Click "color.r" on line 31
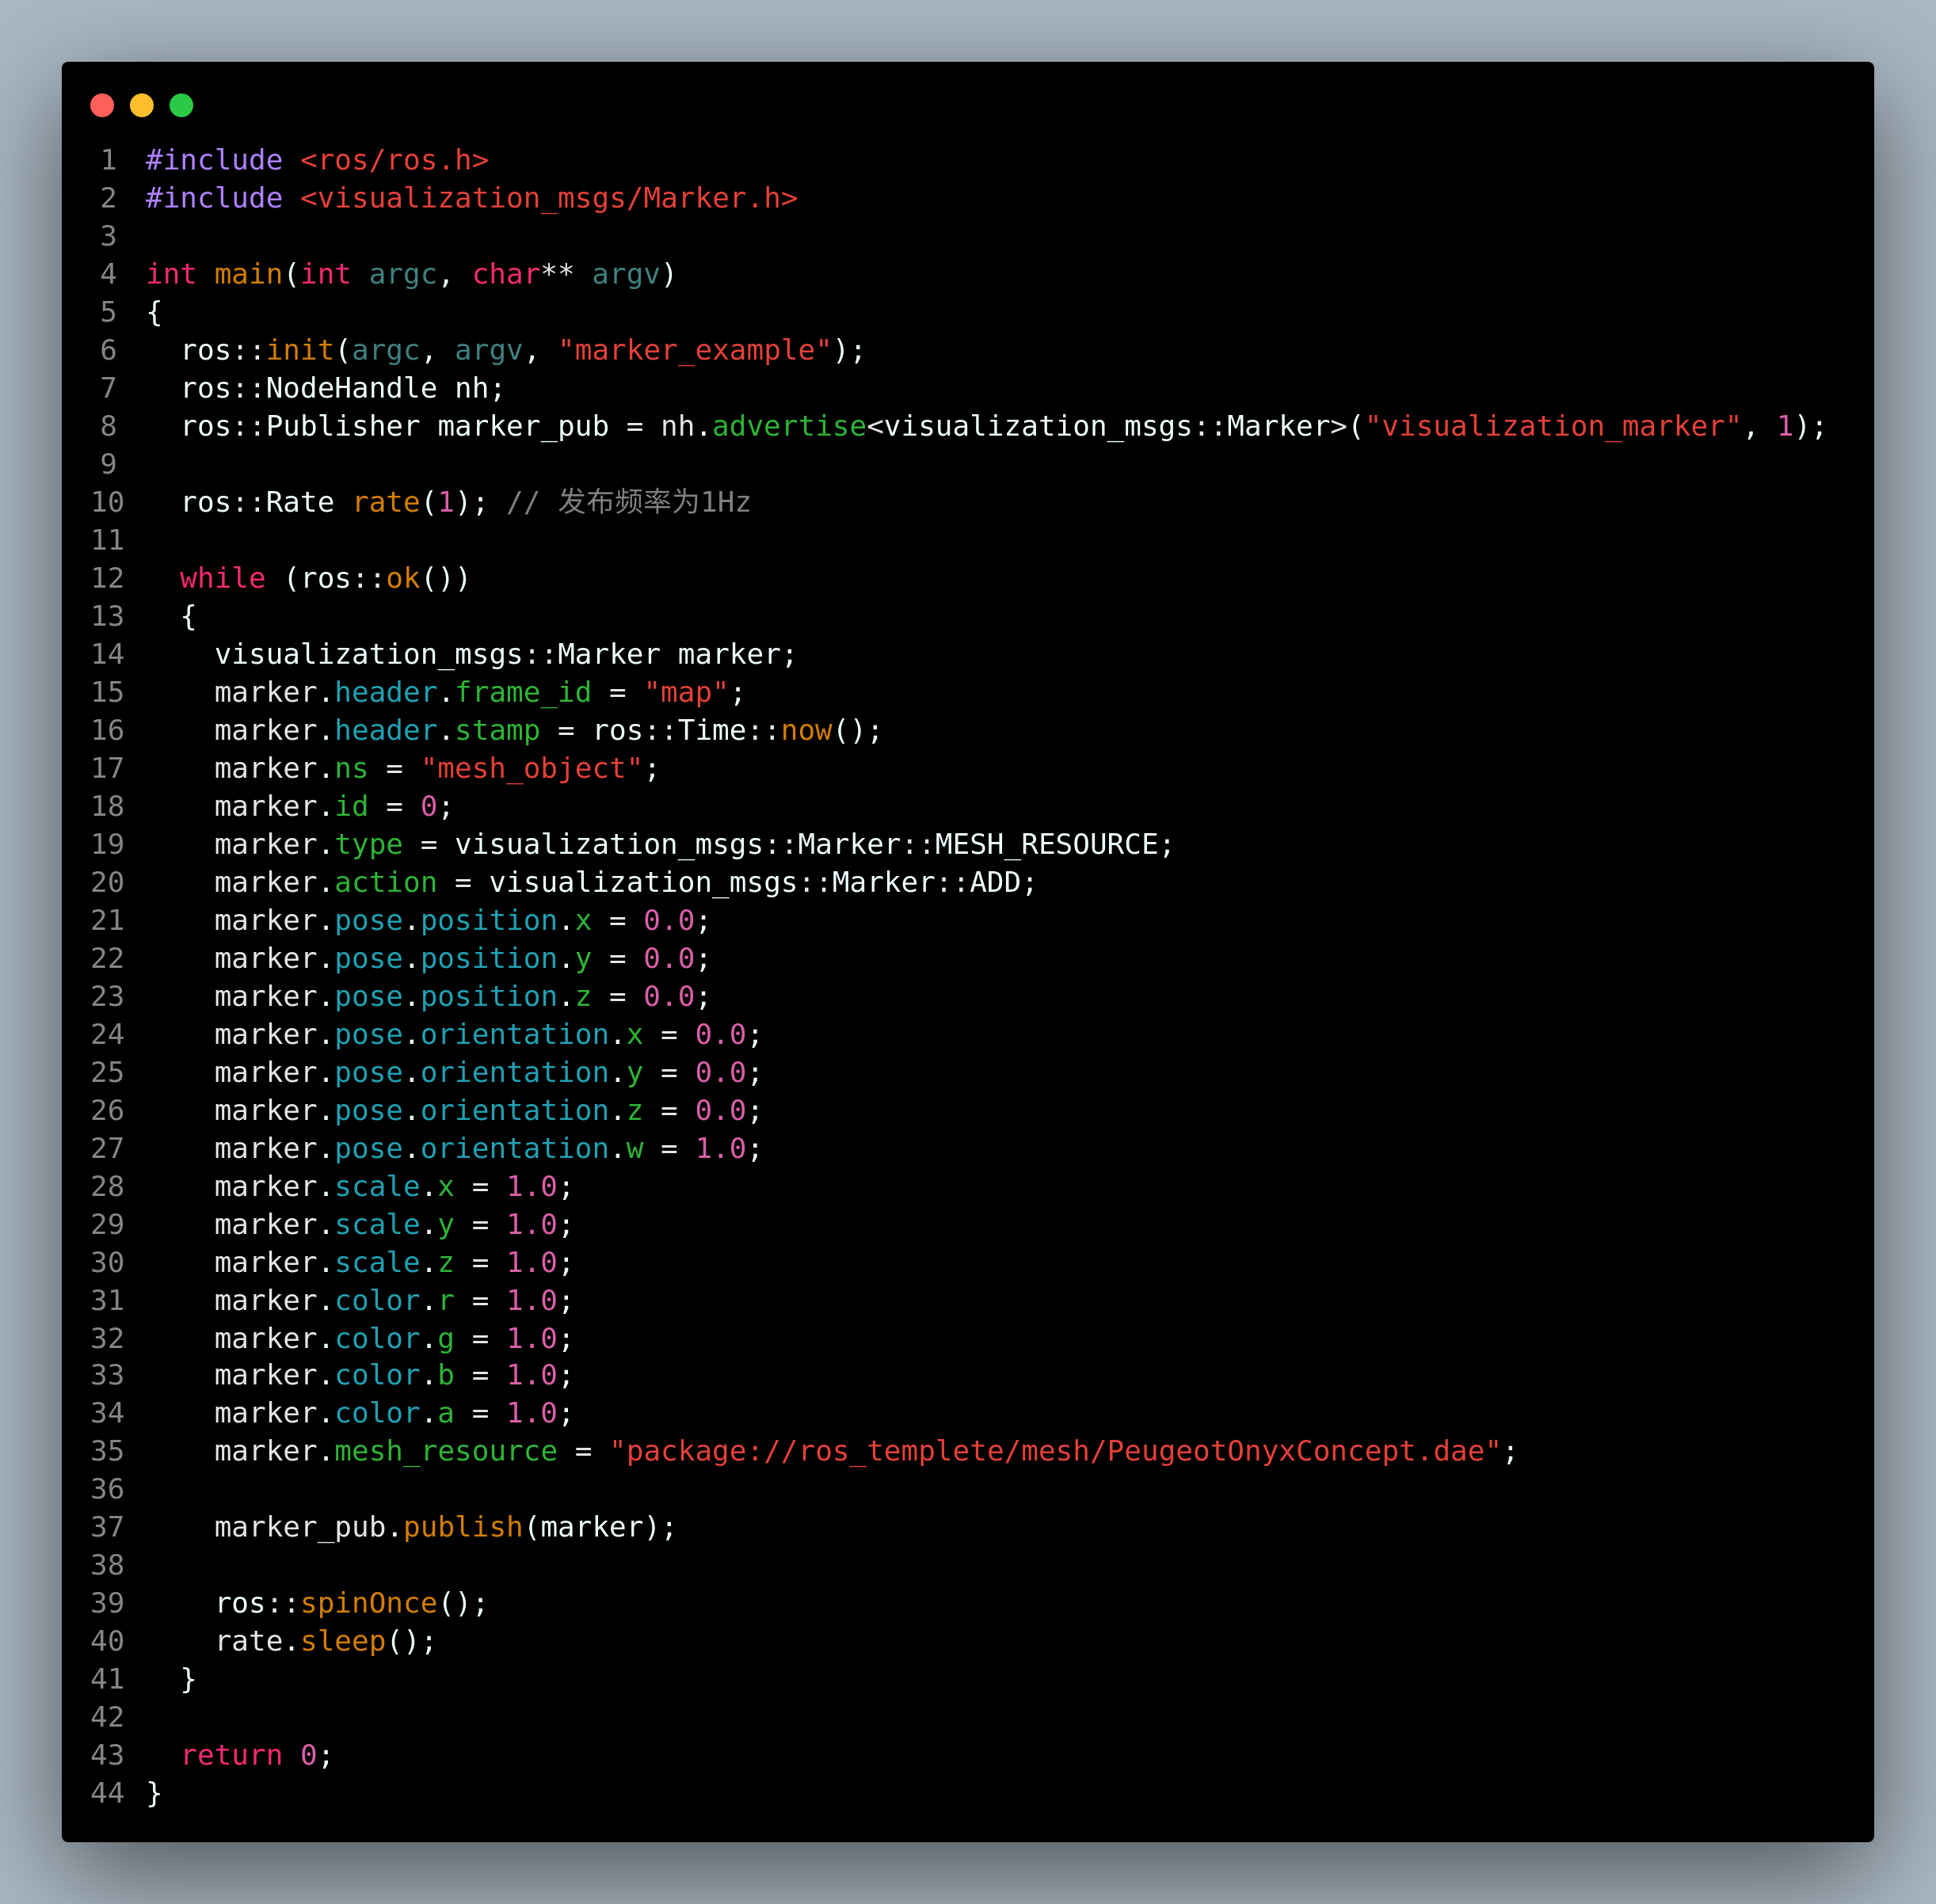This screenshot has width=1936, height=1904. click(394, 1300)
